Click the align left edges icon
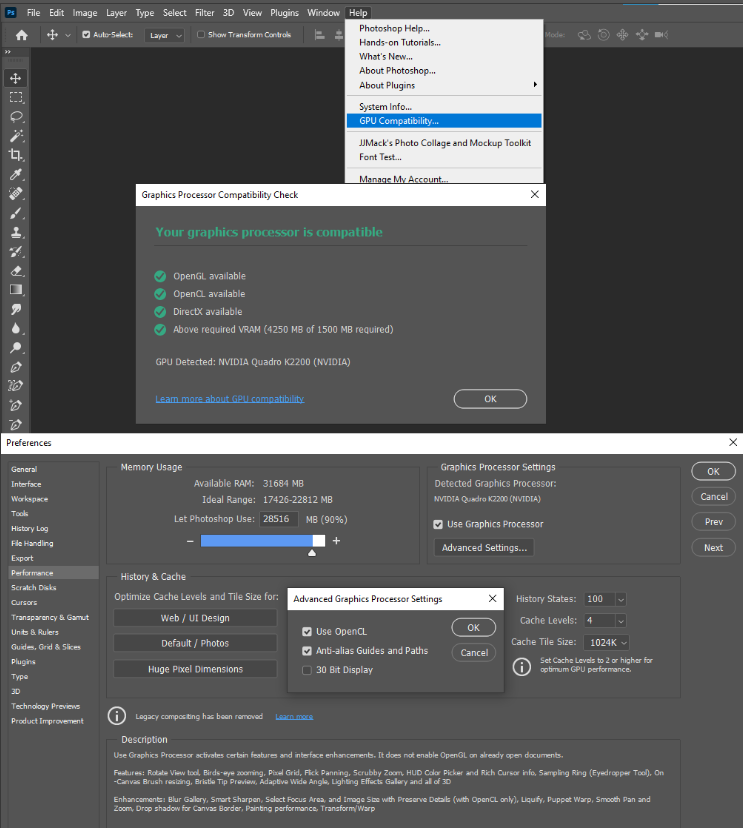 pos(319,35)
